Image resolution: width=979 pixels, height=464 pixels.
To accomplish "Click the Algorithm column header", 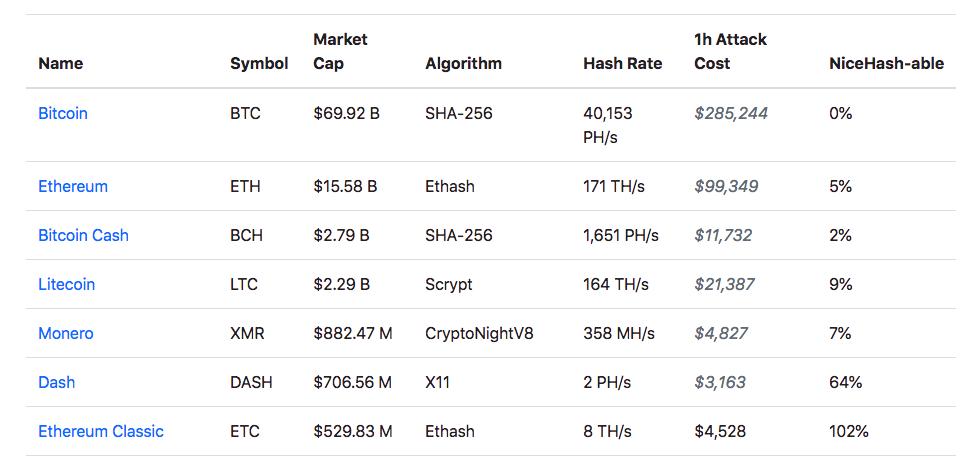I will tap(463, 63).
